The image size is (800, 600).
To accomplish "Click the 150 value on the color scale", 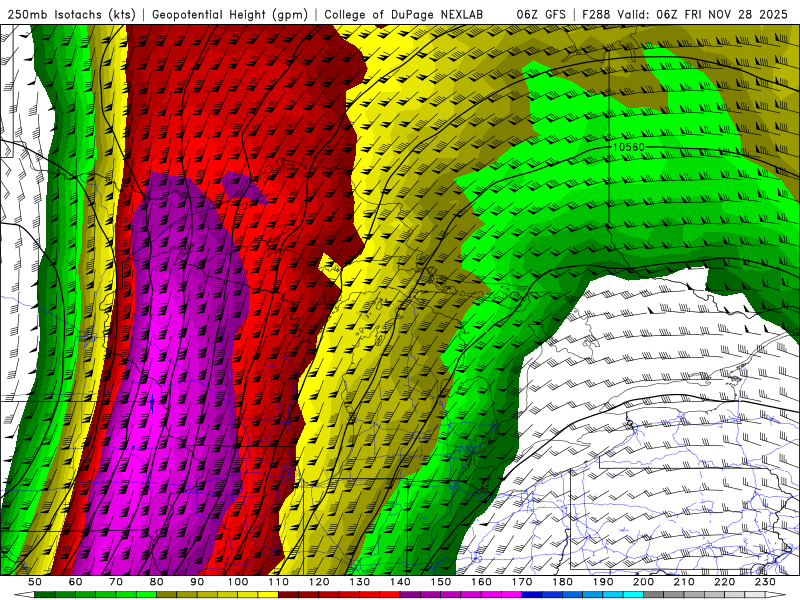I will point(441,582).
